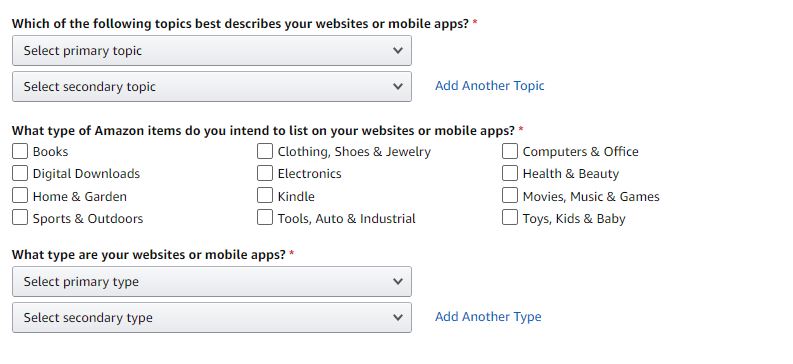Check the Books checkbox
793x364 pixels.
(20, 151)
